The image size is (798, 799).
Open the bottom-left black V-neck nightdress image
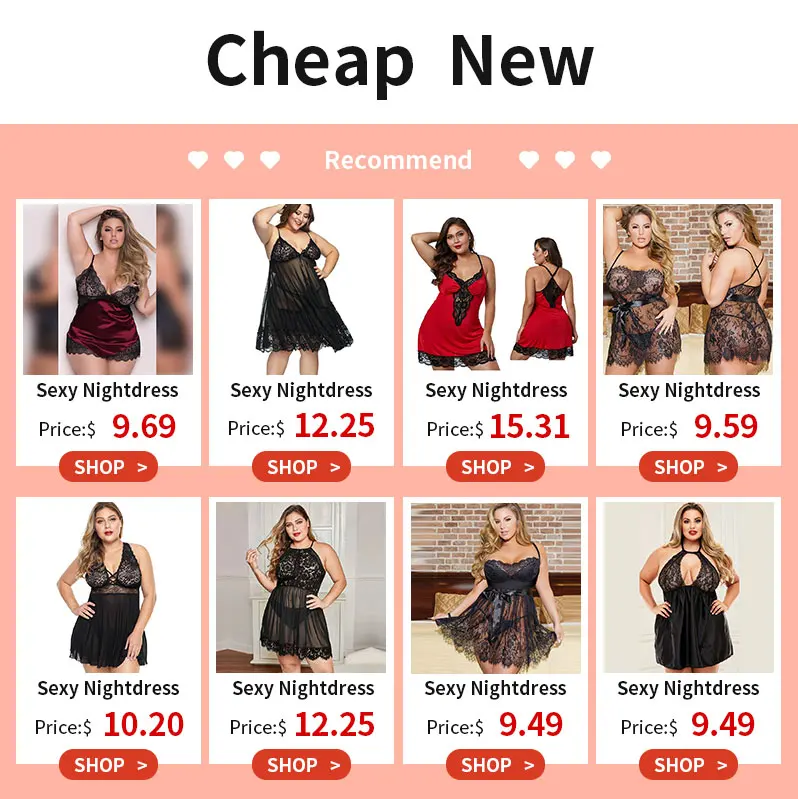click(108, 588)
